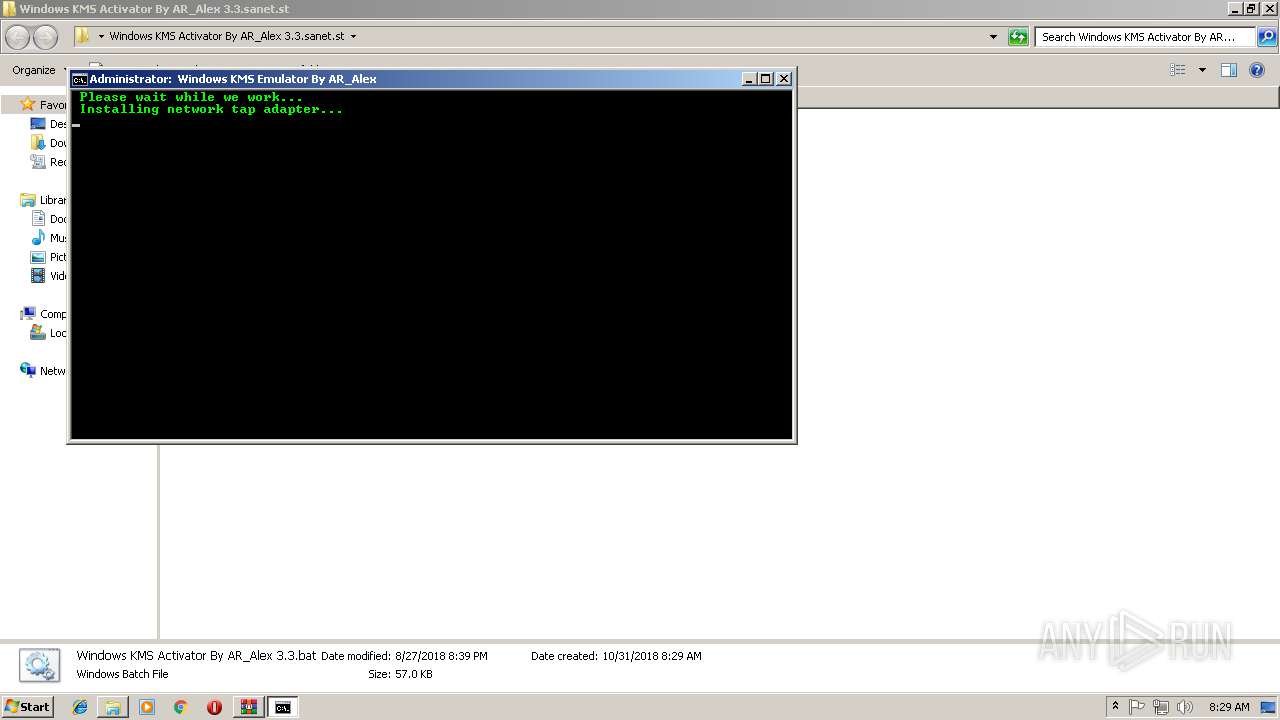Click the Size 57.0 KB value
Viewport: 1280px width, 720px height.
(415, 675)
